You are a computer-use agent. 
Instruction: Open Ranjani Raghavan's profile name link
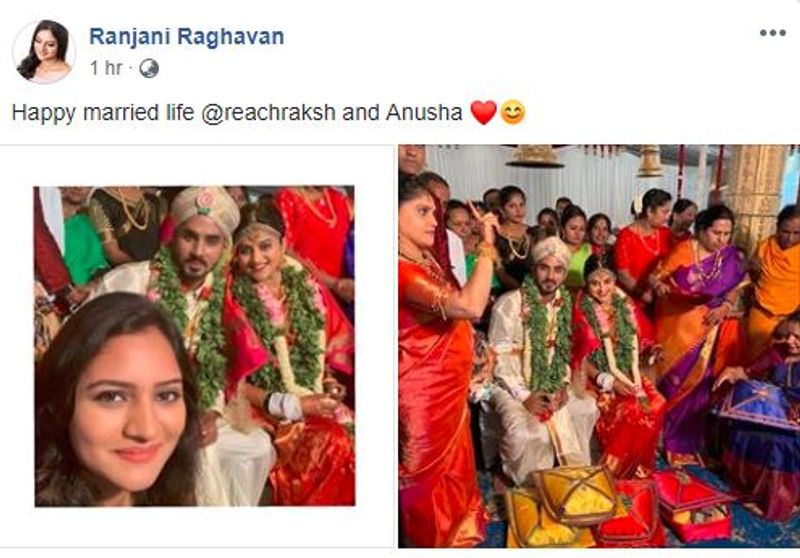pos(187,37)
